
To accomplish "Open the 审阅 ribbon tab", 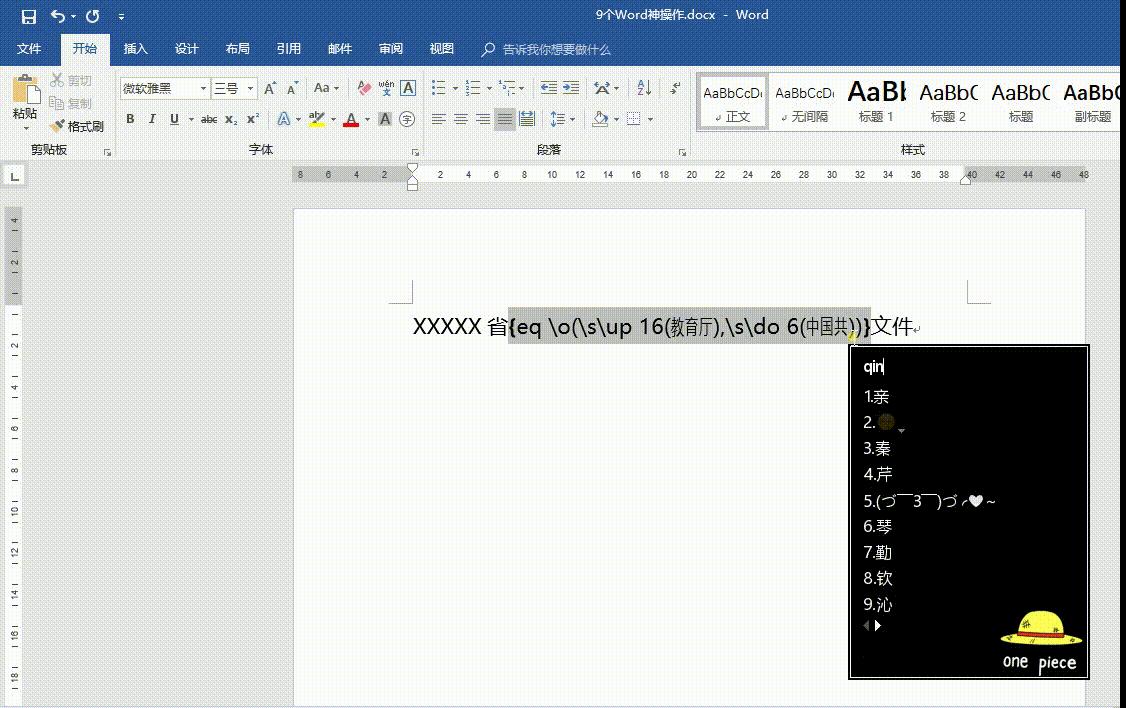I will 390,48.
